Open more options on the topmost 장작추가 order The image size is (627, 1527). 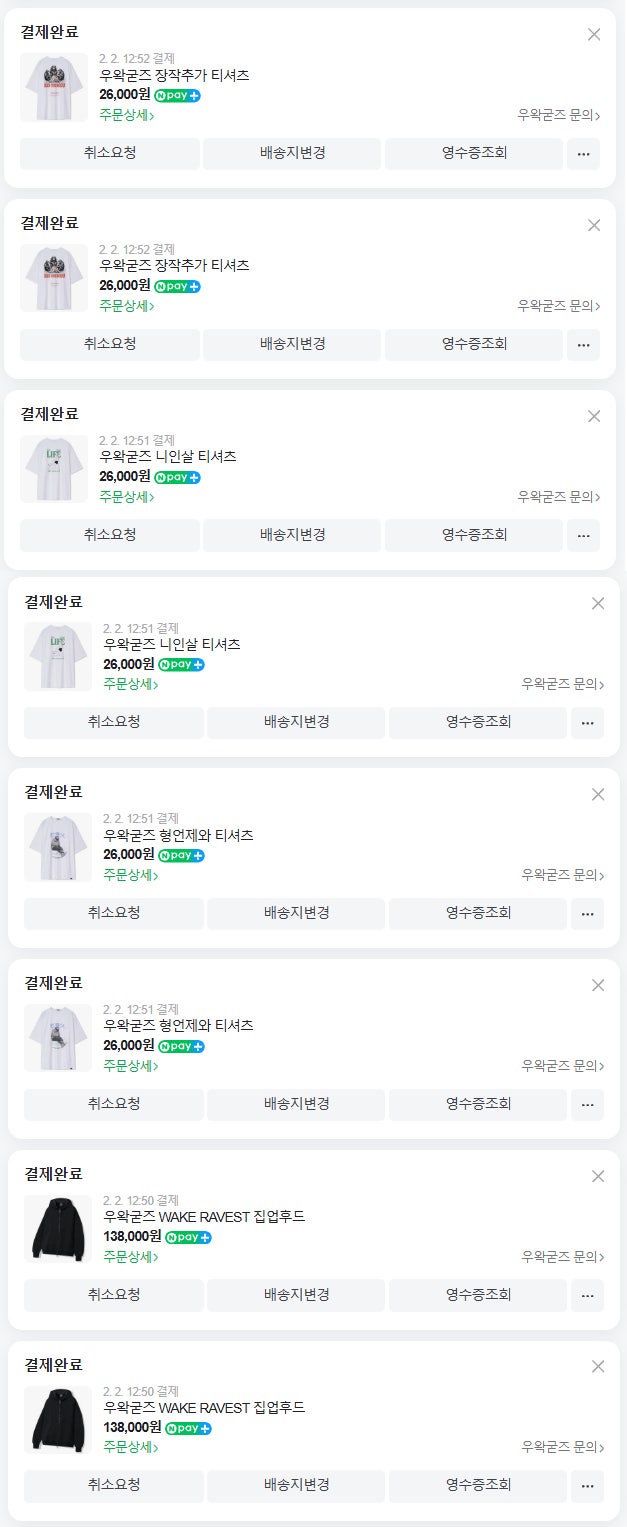point(583,154)
